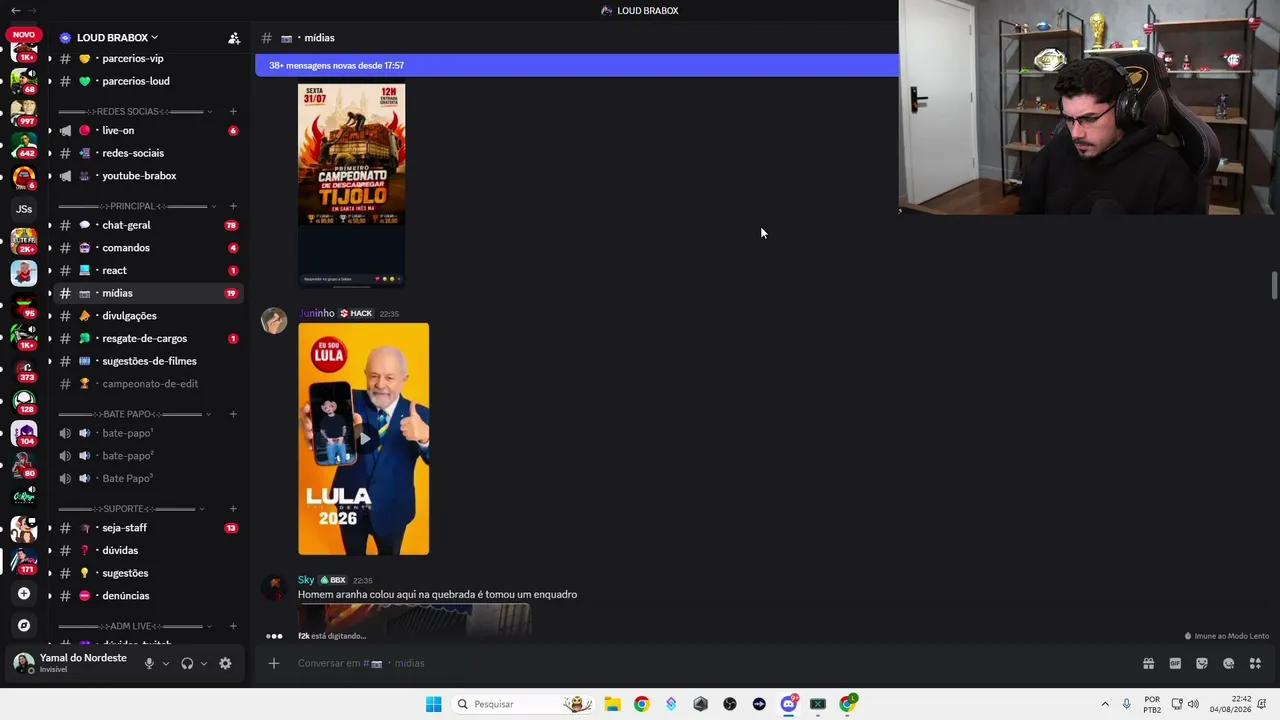The height and width of the screenshot is (720, 1280).
Task: Click Juninho's username in chat
Action: click(316, 313)
